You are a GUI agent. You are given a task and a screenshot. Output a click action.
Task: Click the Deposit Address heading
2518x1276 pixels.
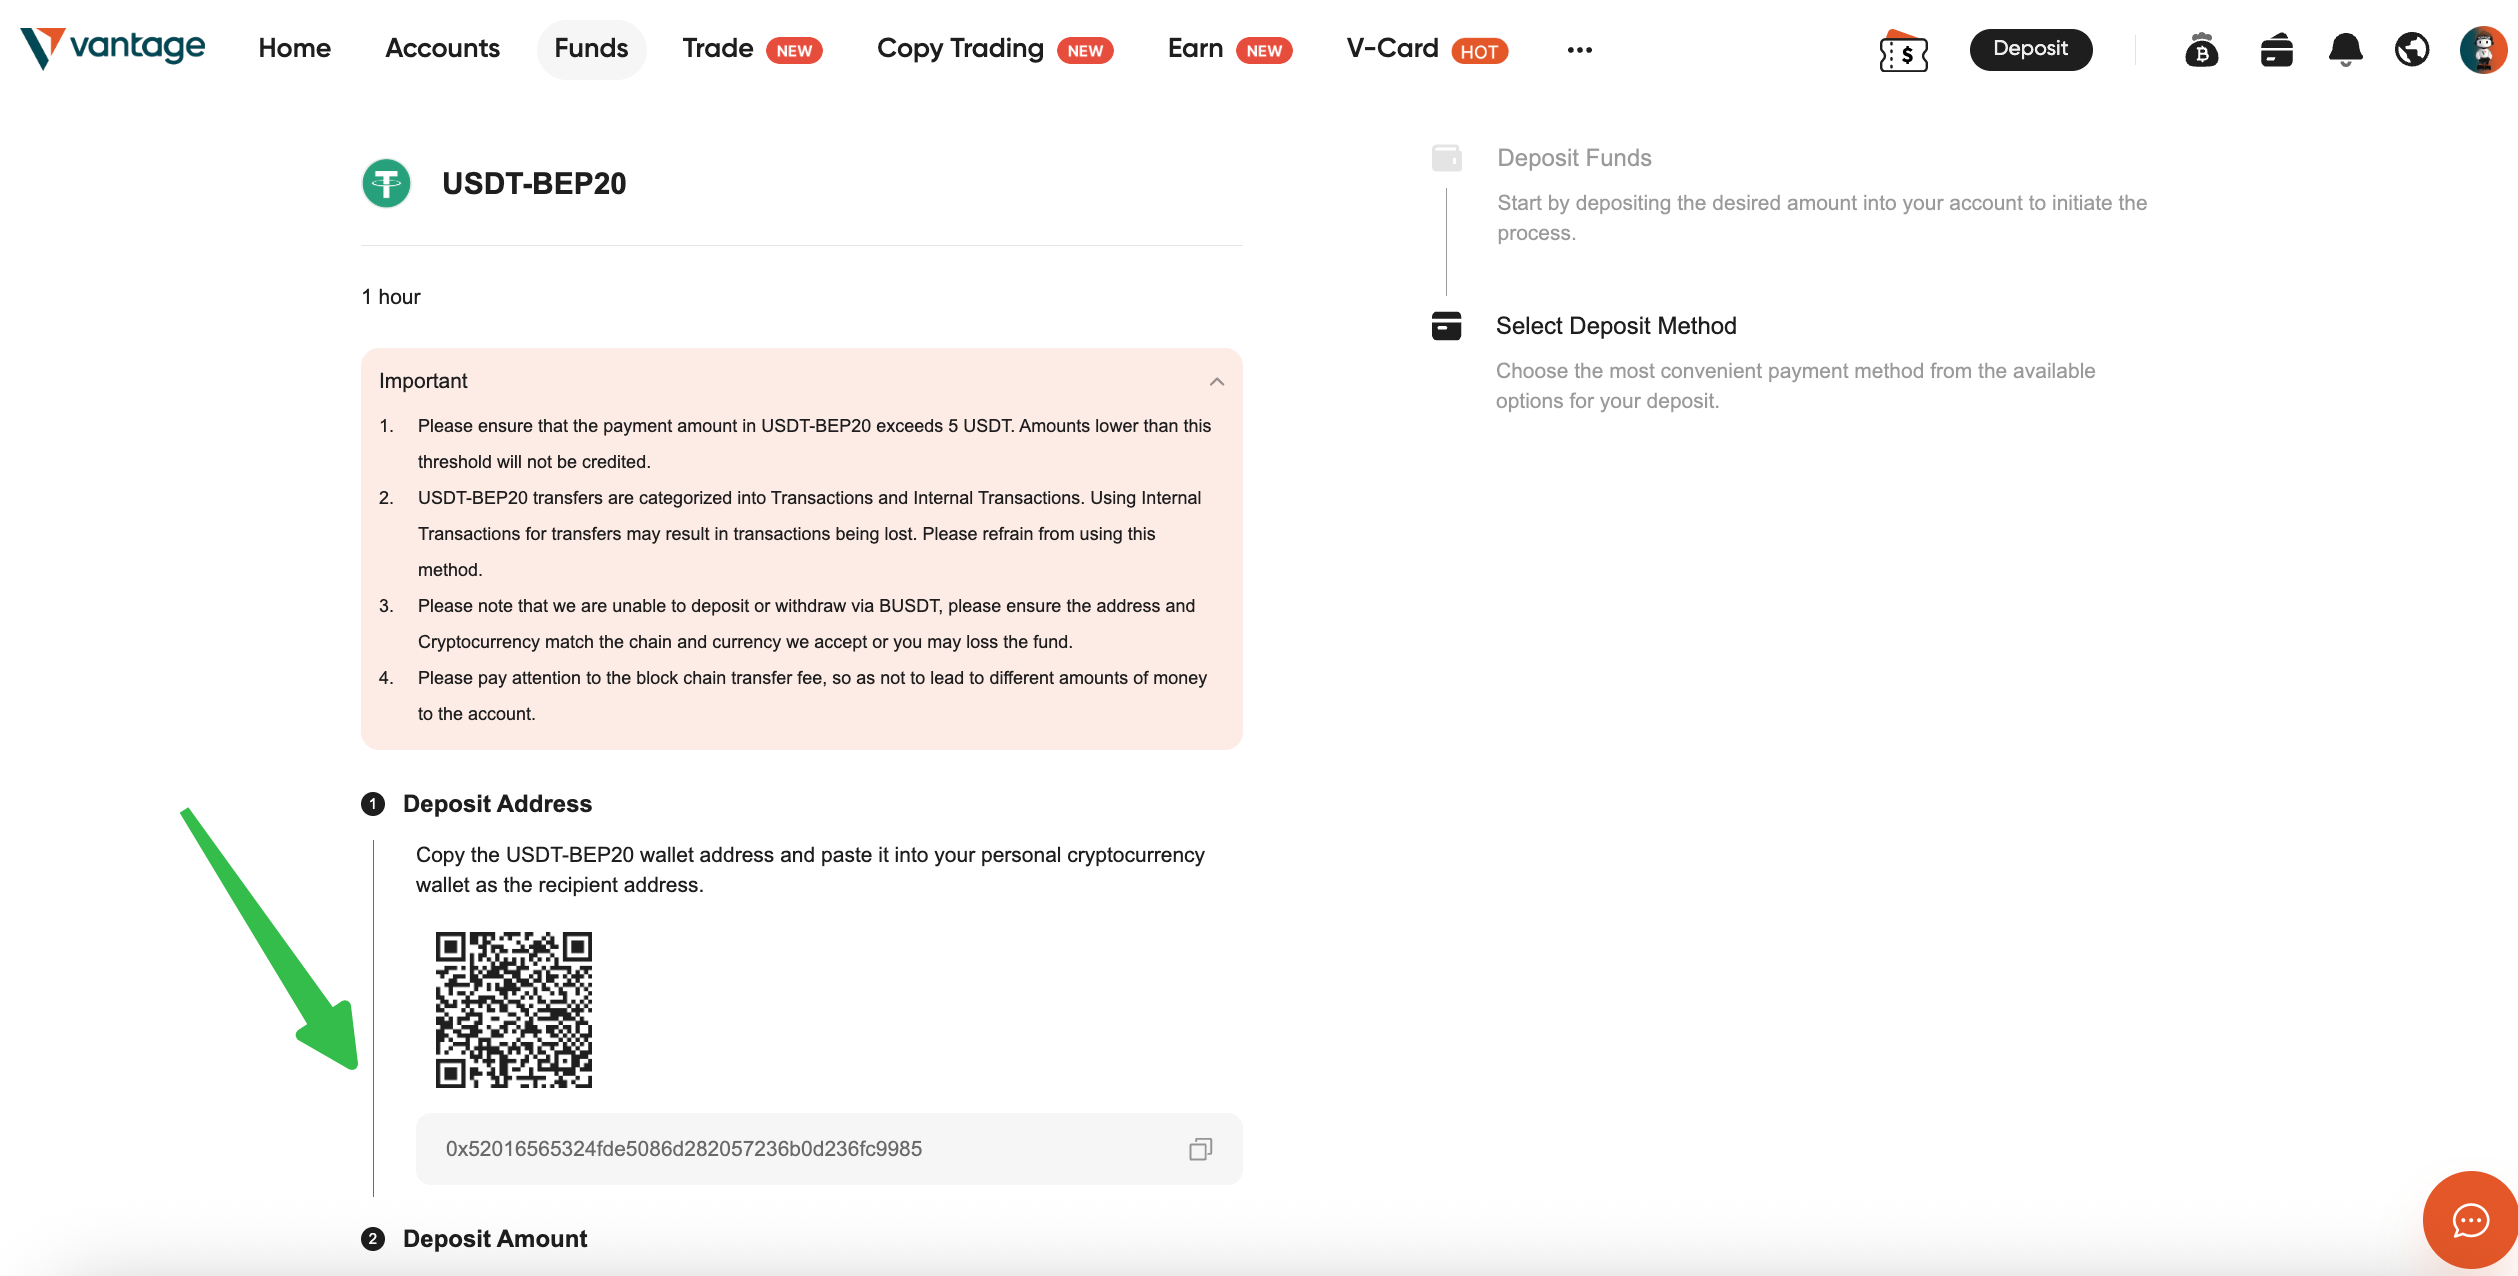pyautogui.click(x=497, y=804)
